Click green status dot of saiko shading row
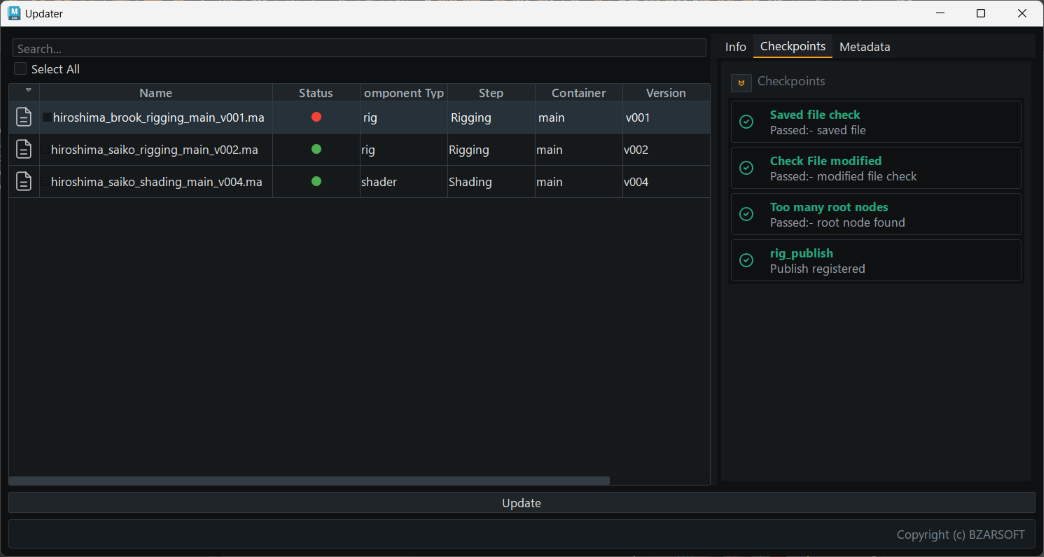1044x557 pixels. click(316, 181)
